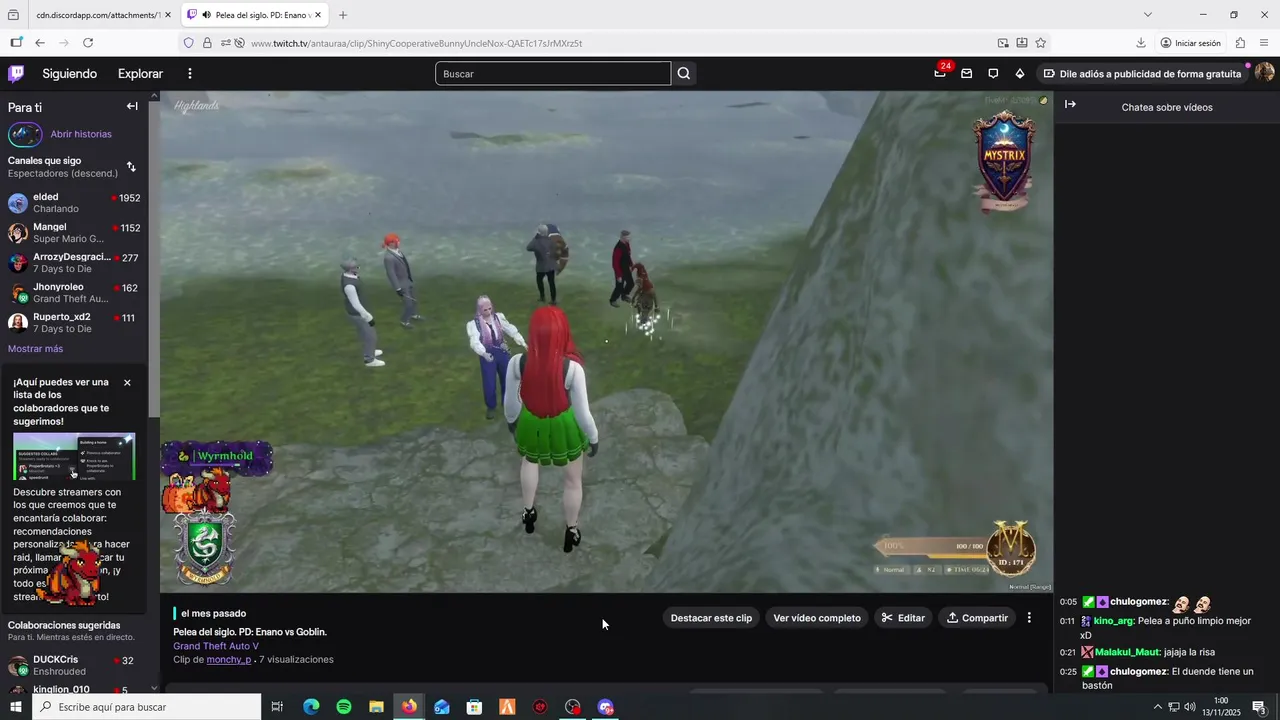Image resolution: width=1280 pixels, height=720 pixels.
Task: Click the Windows taskbar search box
Action: tap(147, 707)
